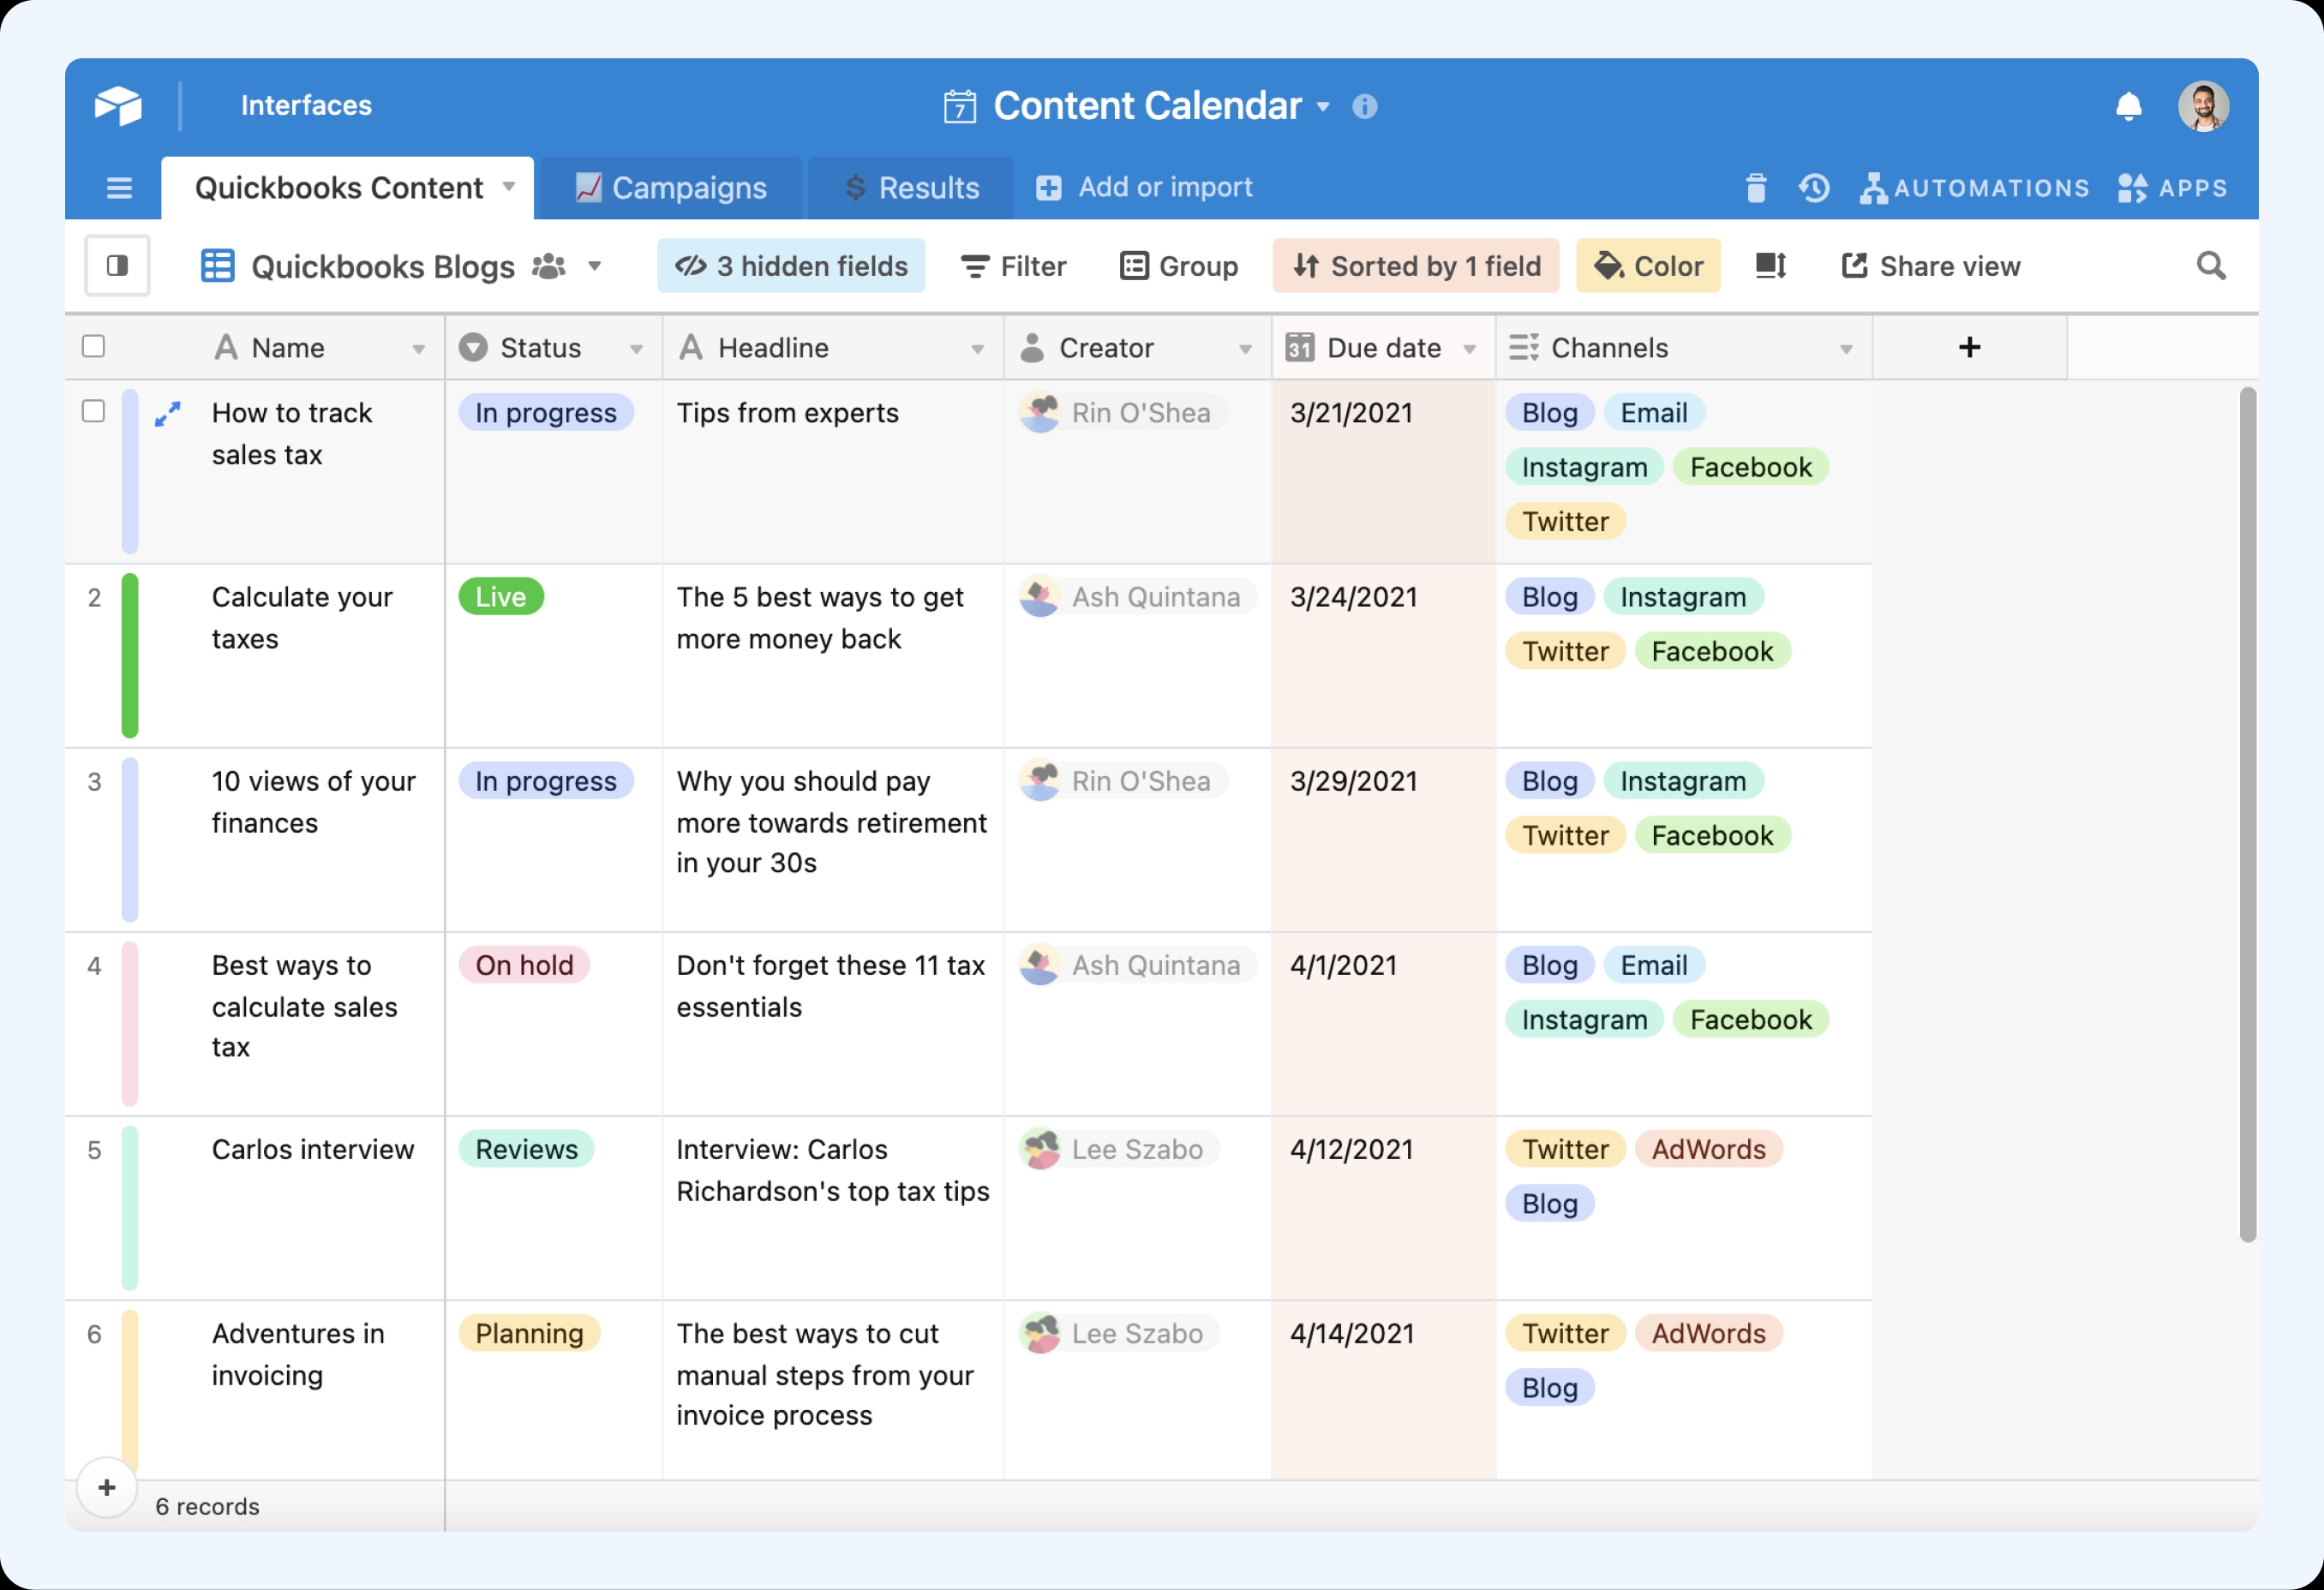Click the Due date field calendar icon
The width and height of the screenshot is (2324, 1590).
[x=1300, y=347]
